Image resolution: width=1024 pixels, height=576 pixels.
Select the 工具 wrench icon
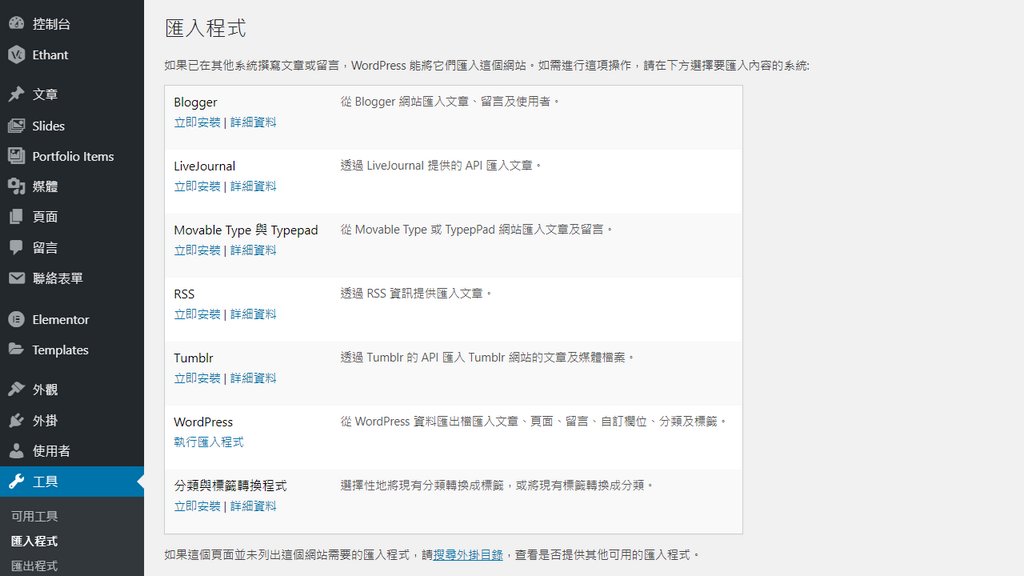tap(17, 481)
